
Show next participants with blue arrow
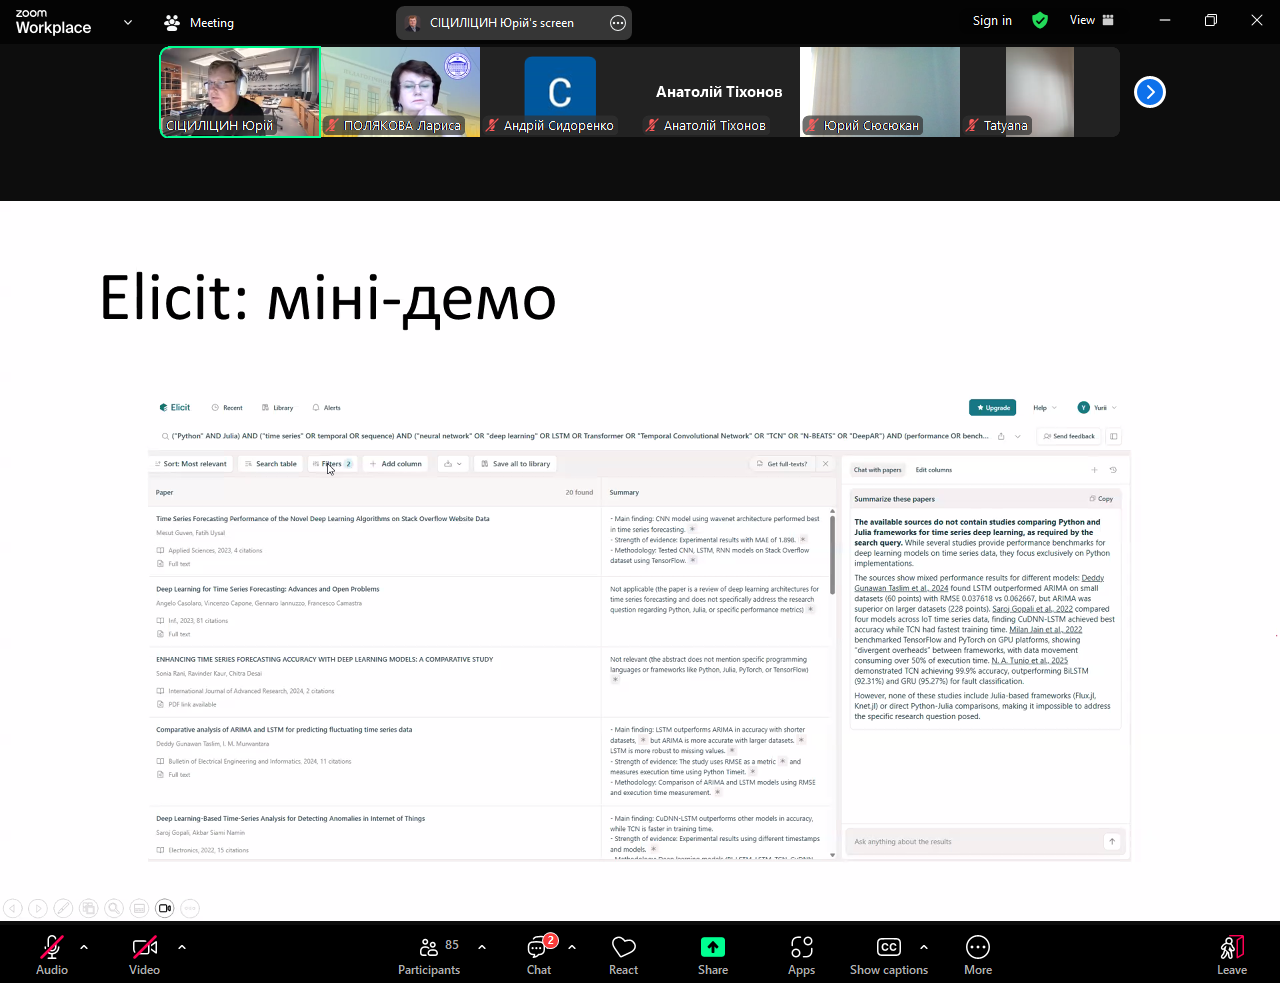(x=1150, y=92)
